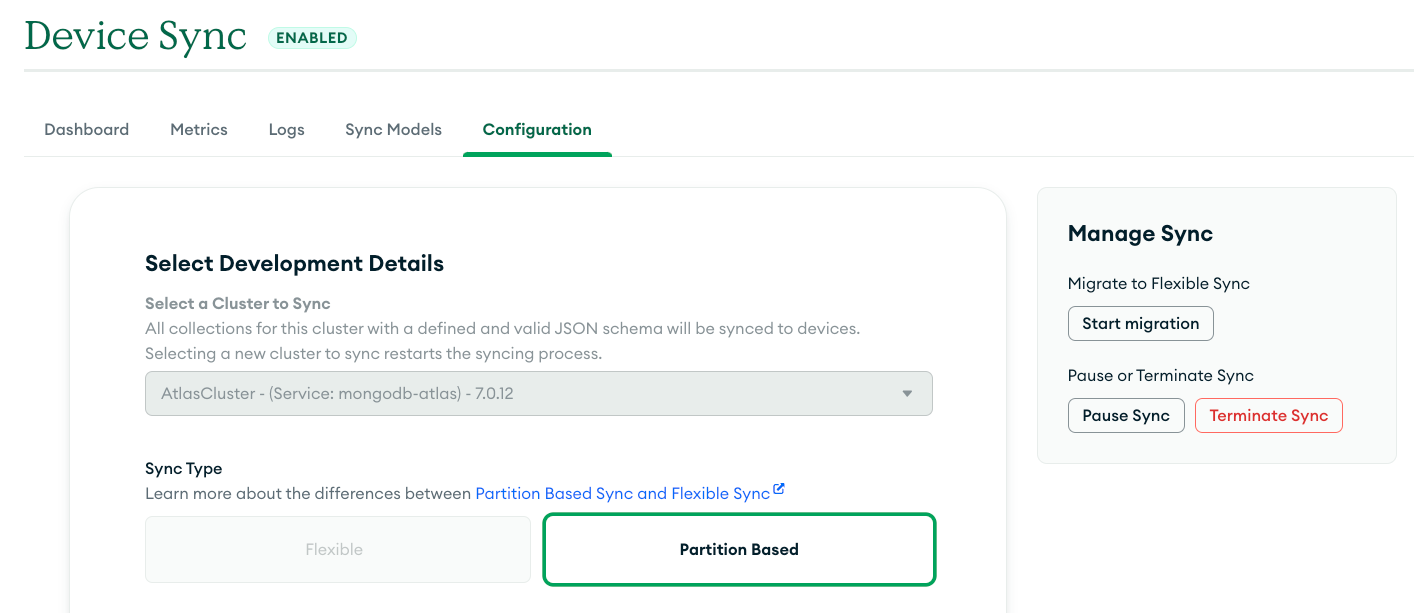
Task: Click the Select Development Details heading
Action: pos(294,264)
